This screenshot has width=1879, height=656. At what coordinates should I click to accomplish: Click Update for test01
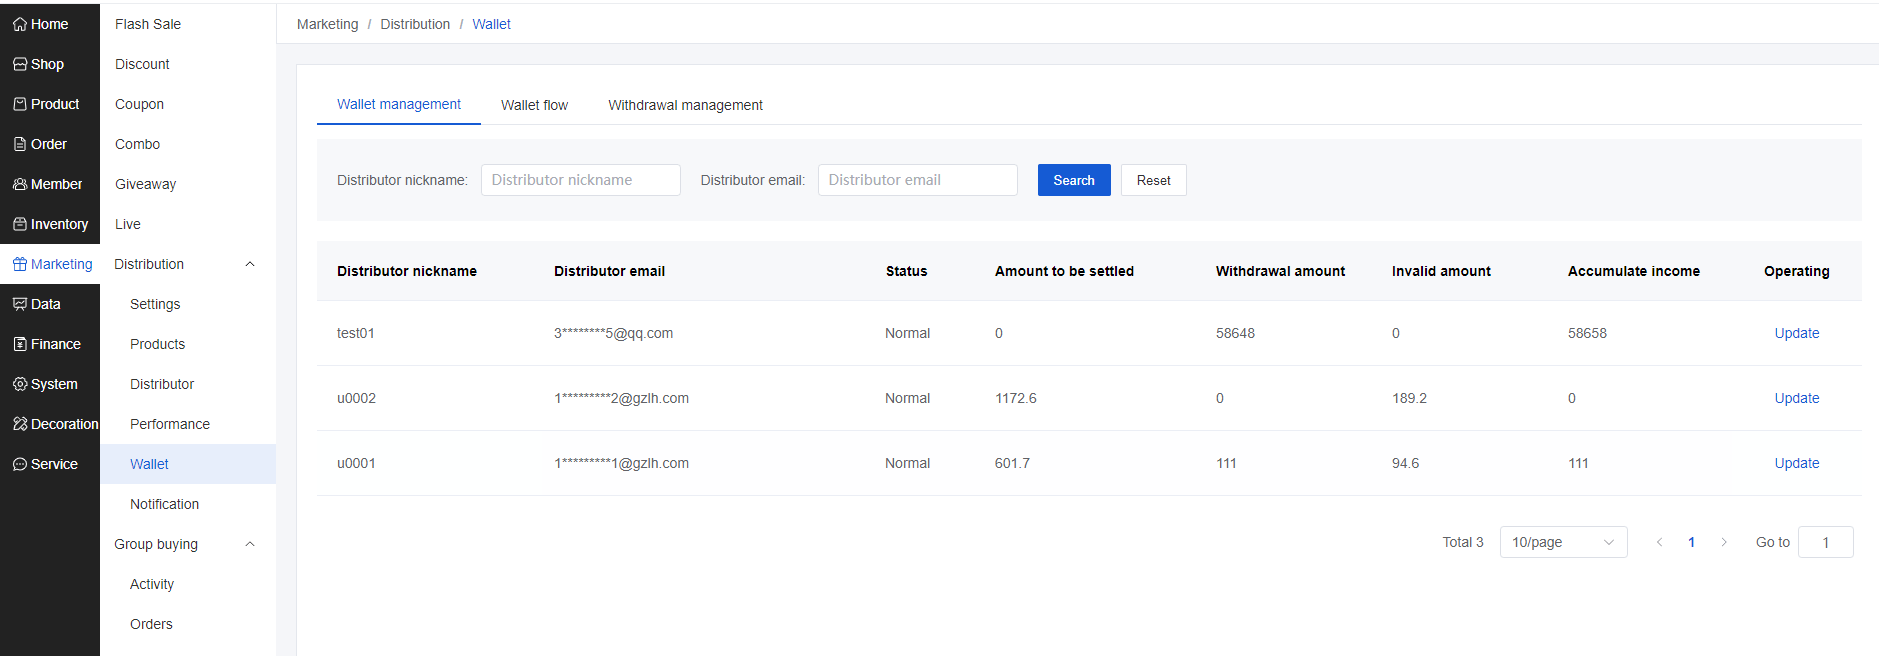pos(1796,333)
